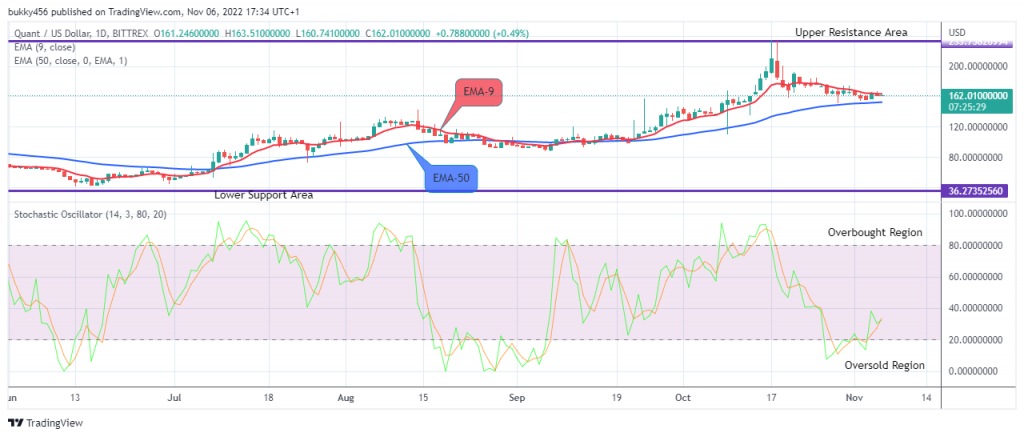Click the H163.51000000 high value
Viewport: 1024px width, 437px height.
pos(257,33)
